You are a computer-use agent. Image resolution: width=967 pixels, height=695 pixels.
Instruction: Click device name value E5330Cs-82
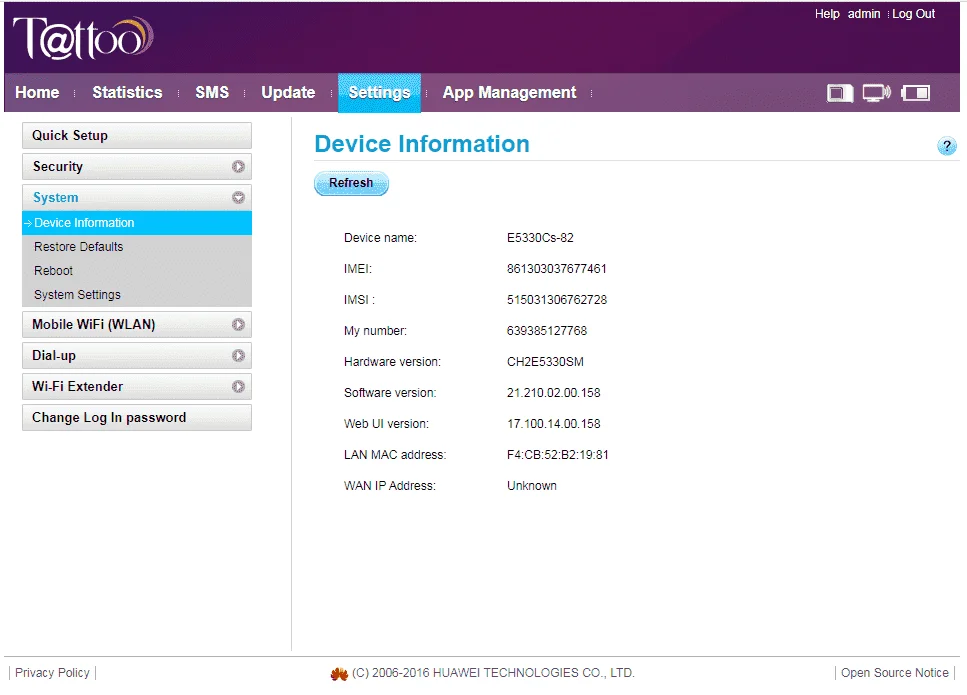coord(540,237)
